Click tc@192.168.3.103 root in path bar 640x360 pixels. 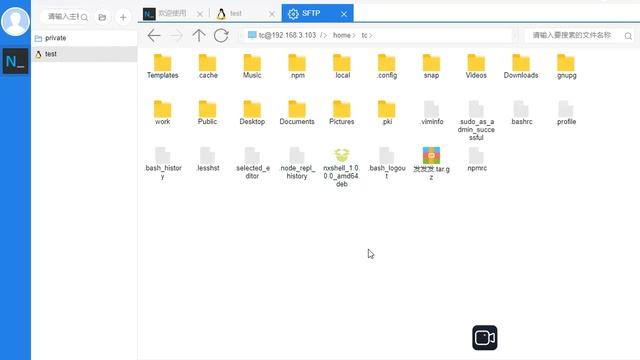point(287,35)
